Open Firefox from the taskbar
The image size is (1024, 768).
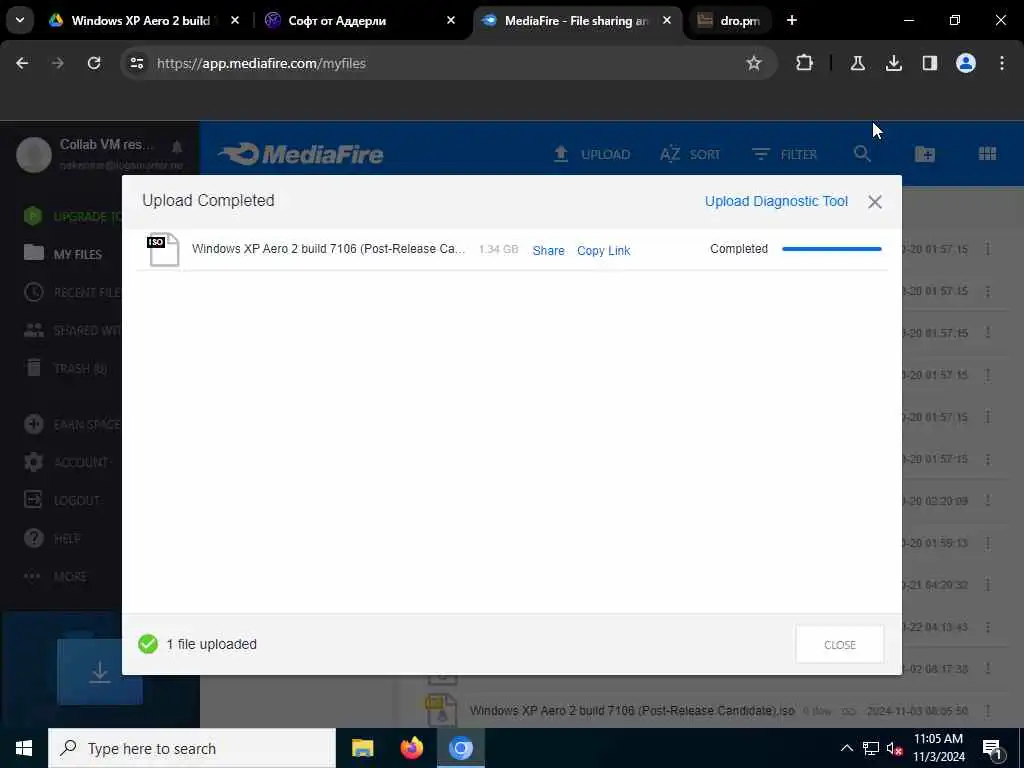411,748
